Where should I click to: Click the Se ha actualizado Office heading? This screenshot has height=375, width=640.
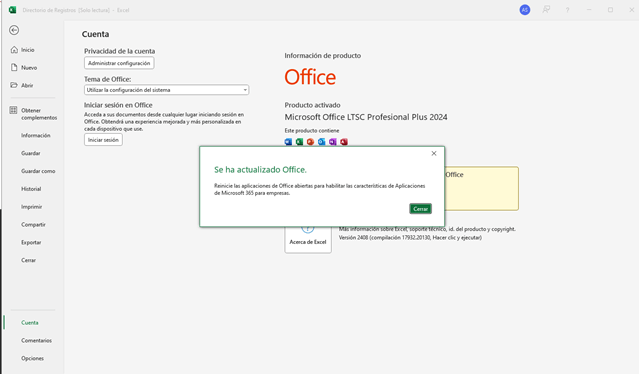(260, 170)
